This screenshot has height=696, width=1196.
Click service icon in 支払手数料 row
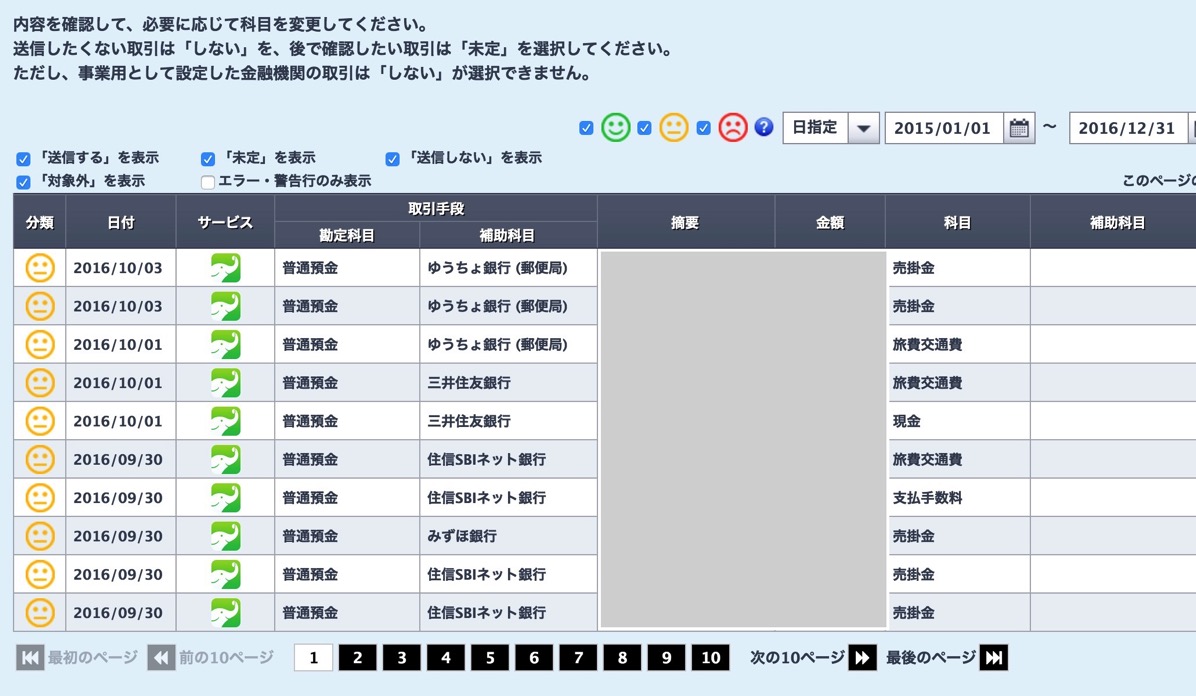(x=225, y=498)
